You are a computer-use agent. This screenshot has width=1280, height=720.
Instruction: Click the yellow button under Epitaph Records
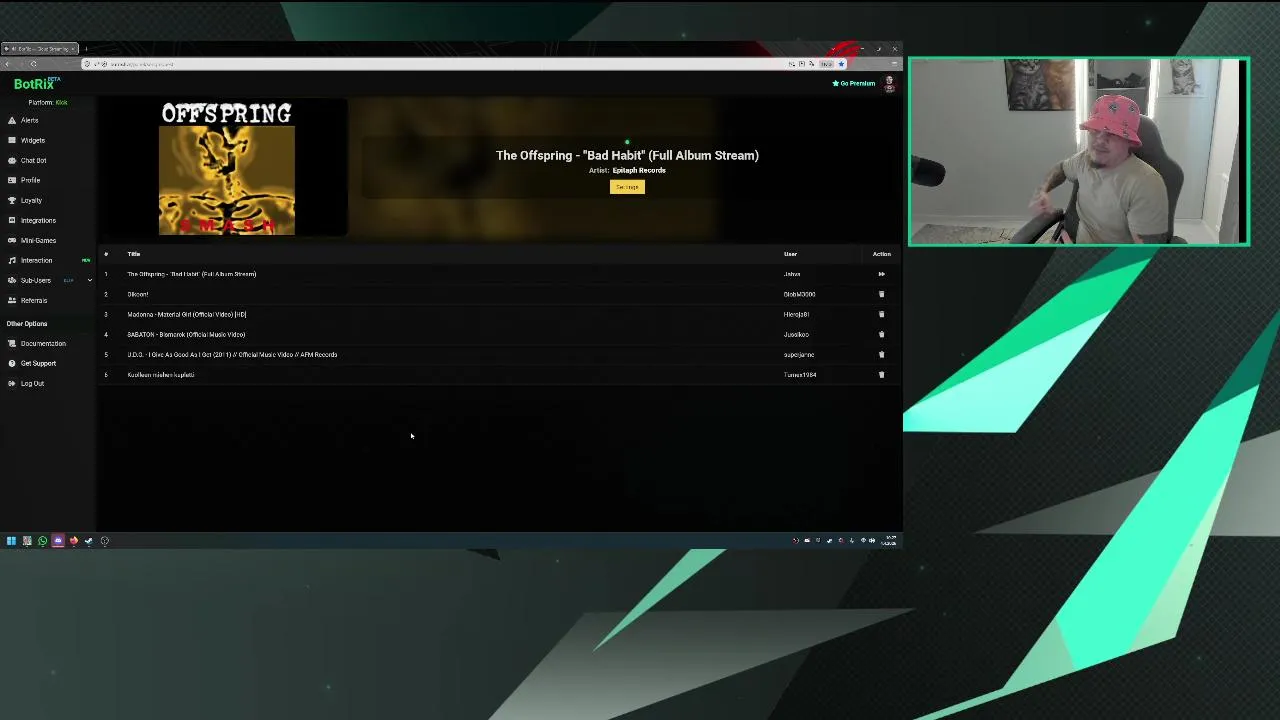tap(627, 187)
